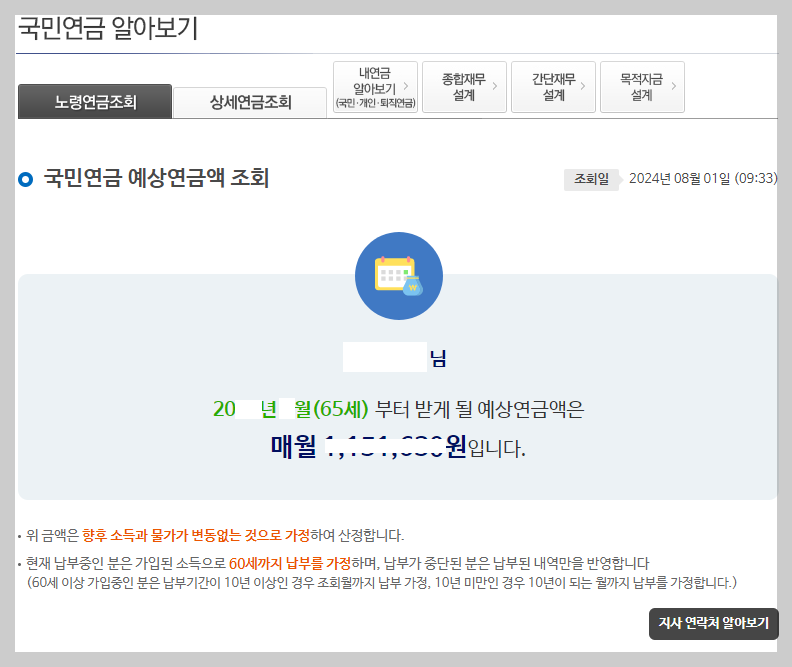Viewport: 792px width, 667px height.
Task: Click chevron arrow on 종합재무 설계
Action: click(x=494, y=86)
